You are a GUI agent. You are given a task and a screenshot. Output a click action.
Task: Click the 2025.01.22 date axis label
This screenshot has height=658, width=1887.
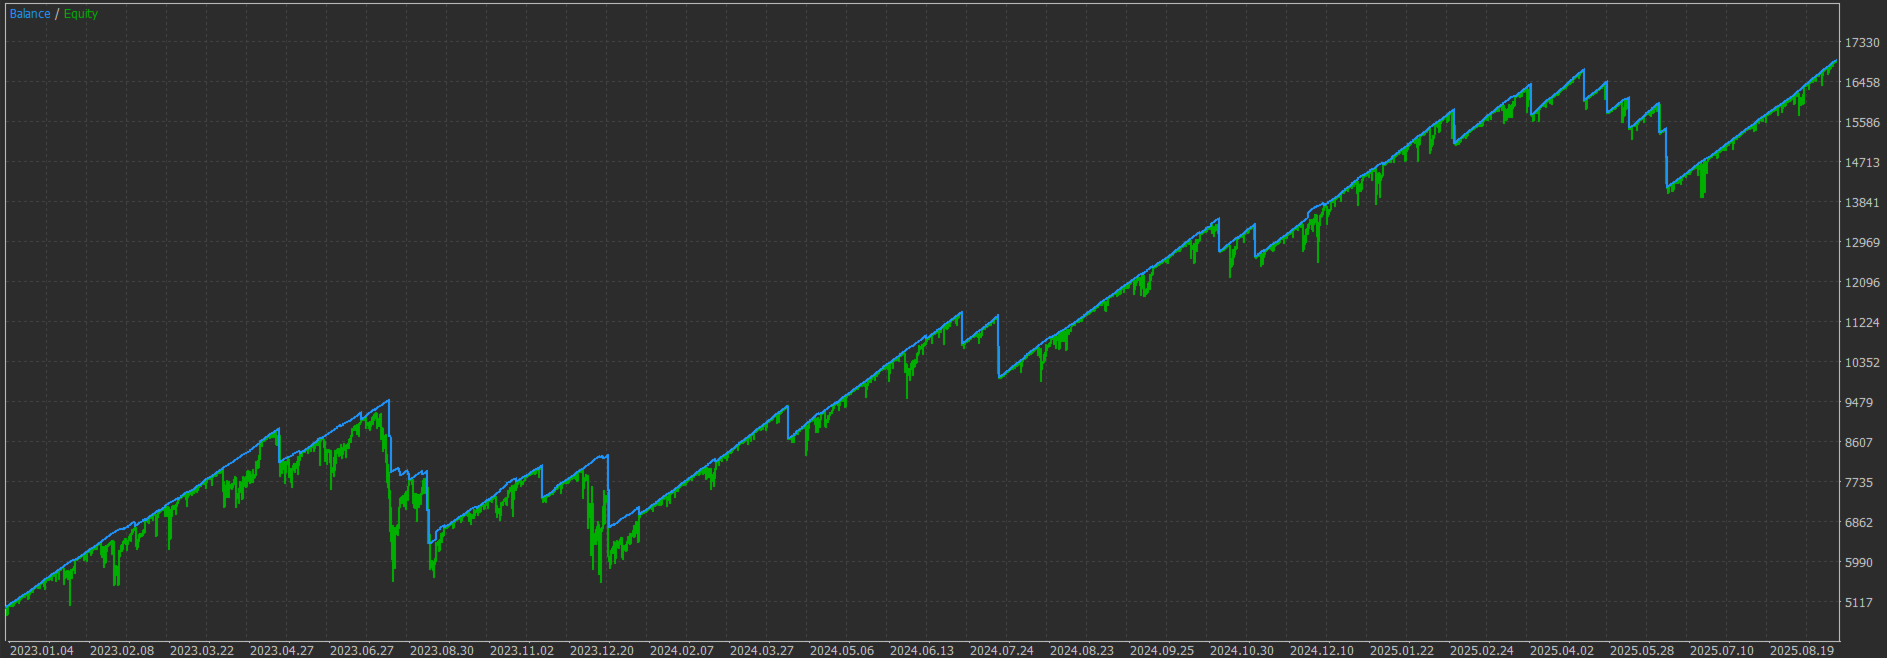tap(1402, 651)
